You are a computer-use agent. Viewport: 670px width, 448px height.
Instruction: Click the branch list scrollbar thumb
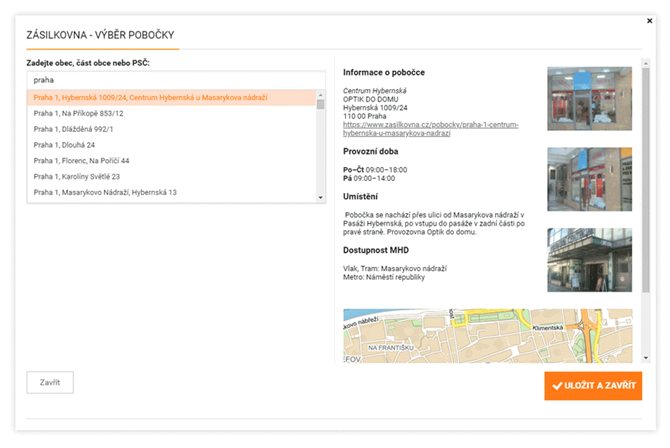pos(320,104)
